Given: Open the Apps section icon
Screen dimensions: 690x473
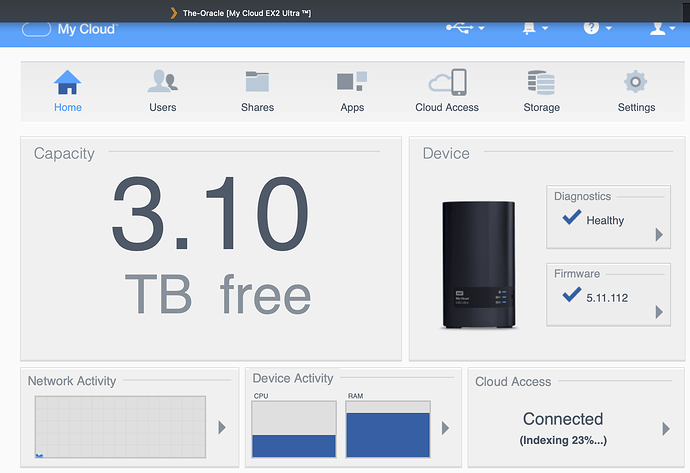Looking at the screenshot, I should pos(352,81).
